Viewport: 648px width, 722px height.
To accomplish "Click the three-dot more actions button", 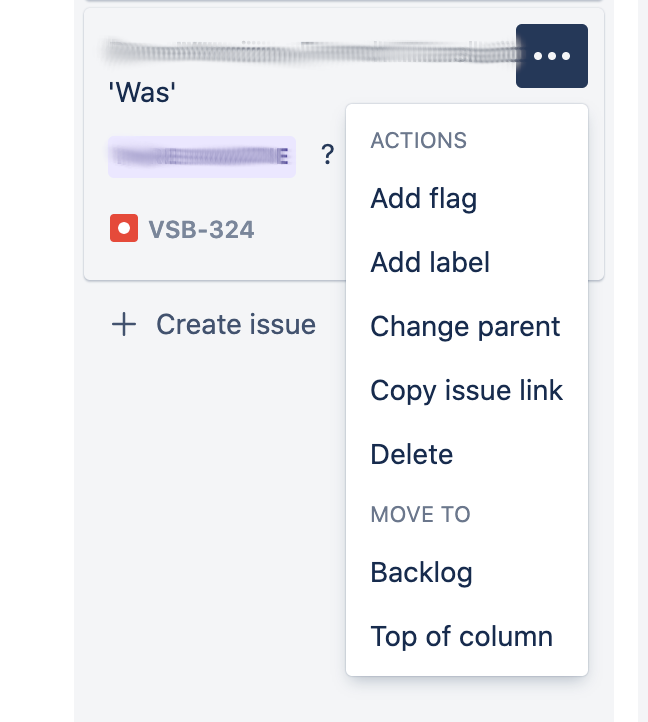I will click(x=551, y=56).
